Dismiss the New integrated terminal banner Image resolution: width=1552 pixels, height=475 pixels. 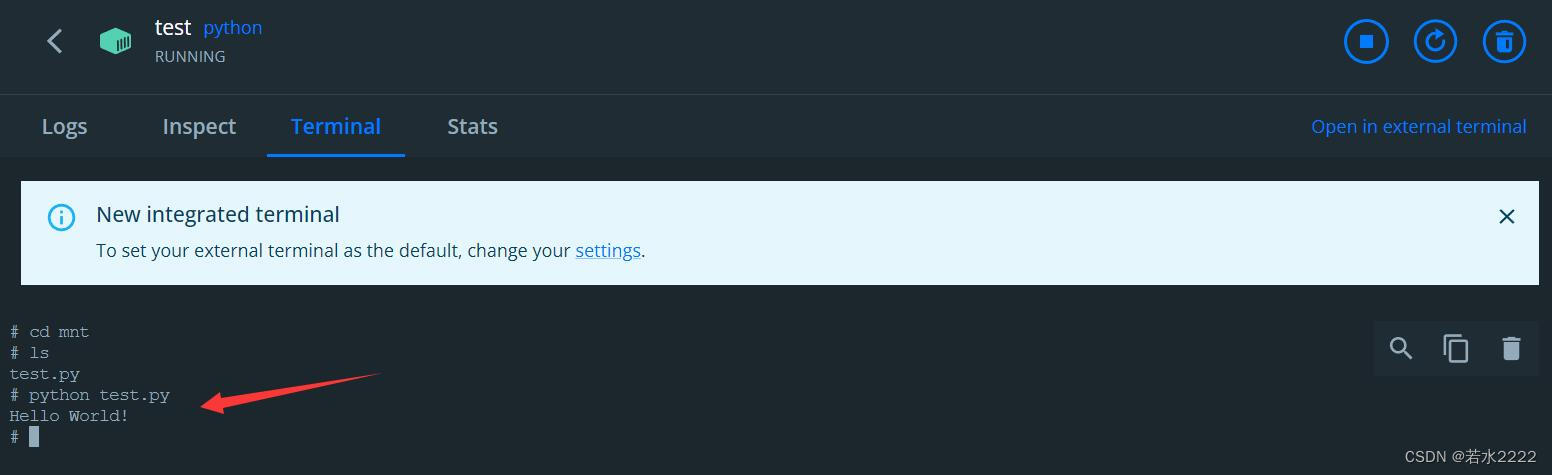tap(1507, 216)
